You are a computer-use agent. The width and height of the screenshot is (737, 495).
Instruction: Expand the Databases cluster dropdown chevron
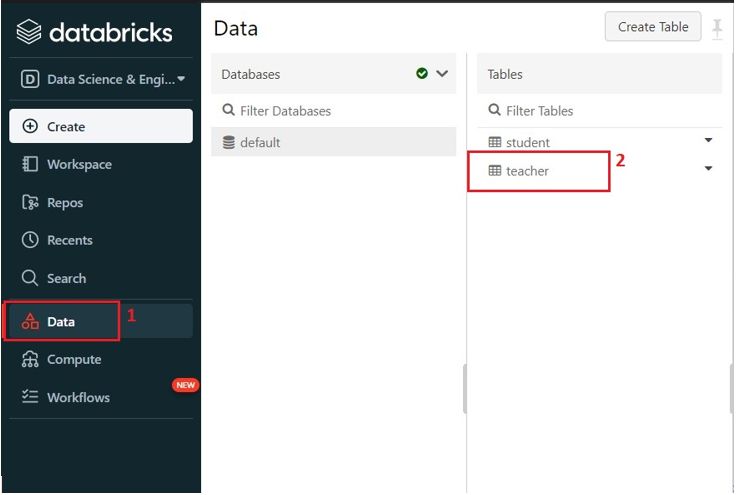coord(442,73)
